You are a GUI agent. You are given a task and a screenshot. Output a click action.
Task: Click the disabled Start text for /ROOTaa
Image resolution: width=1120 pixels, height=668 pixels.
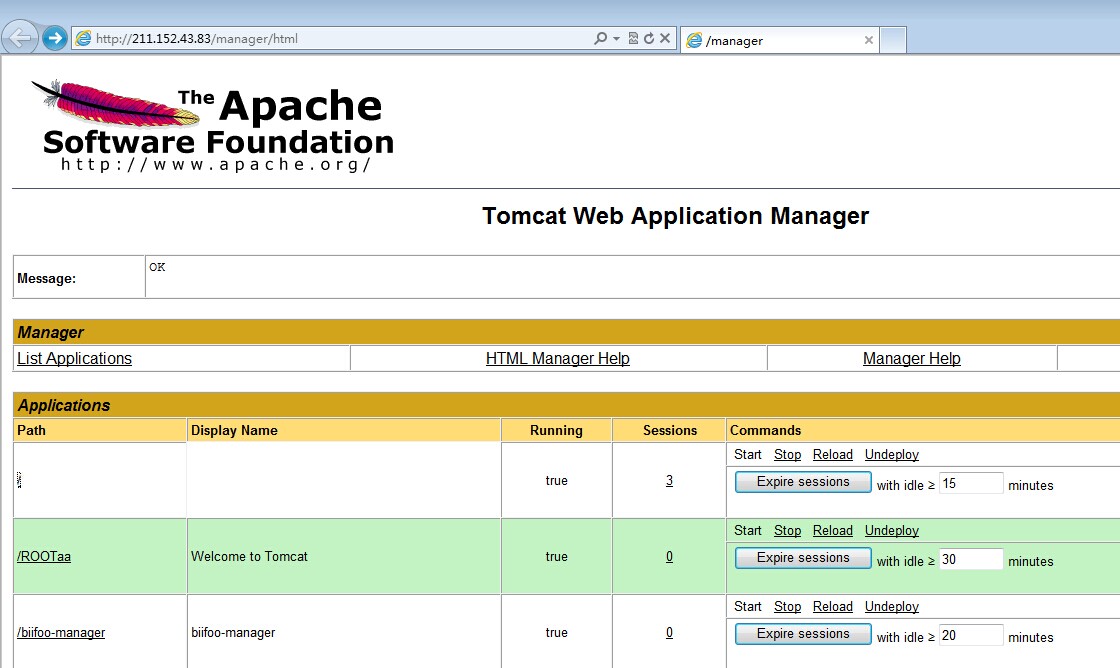tap(747, 530)
